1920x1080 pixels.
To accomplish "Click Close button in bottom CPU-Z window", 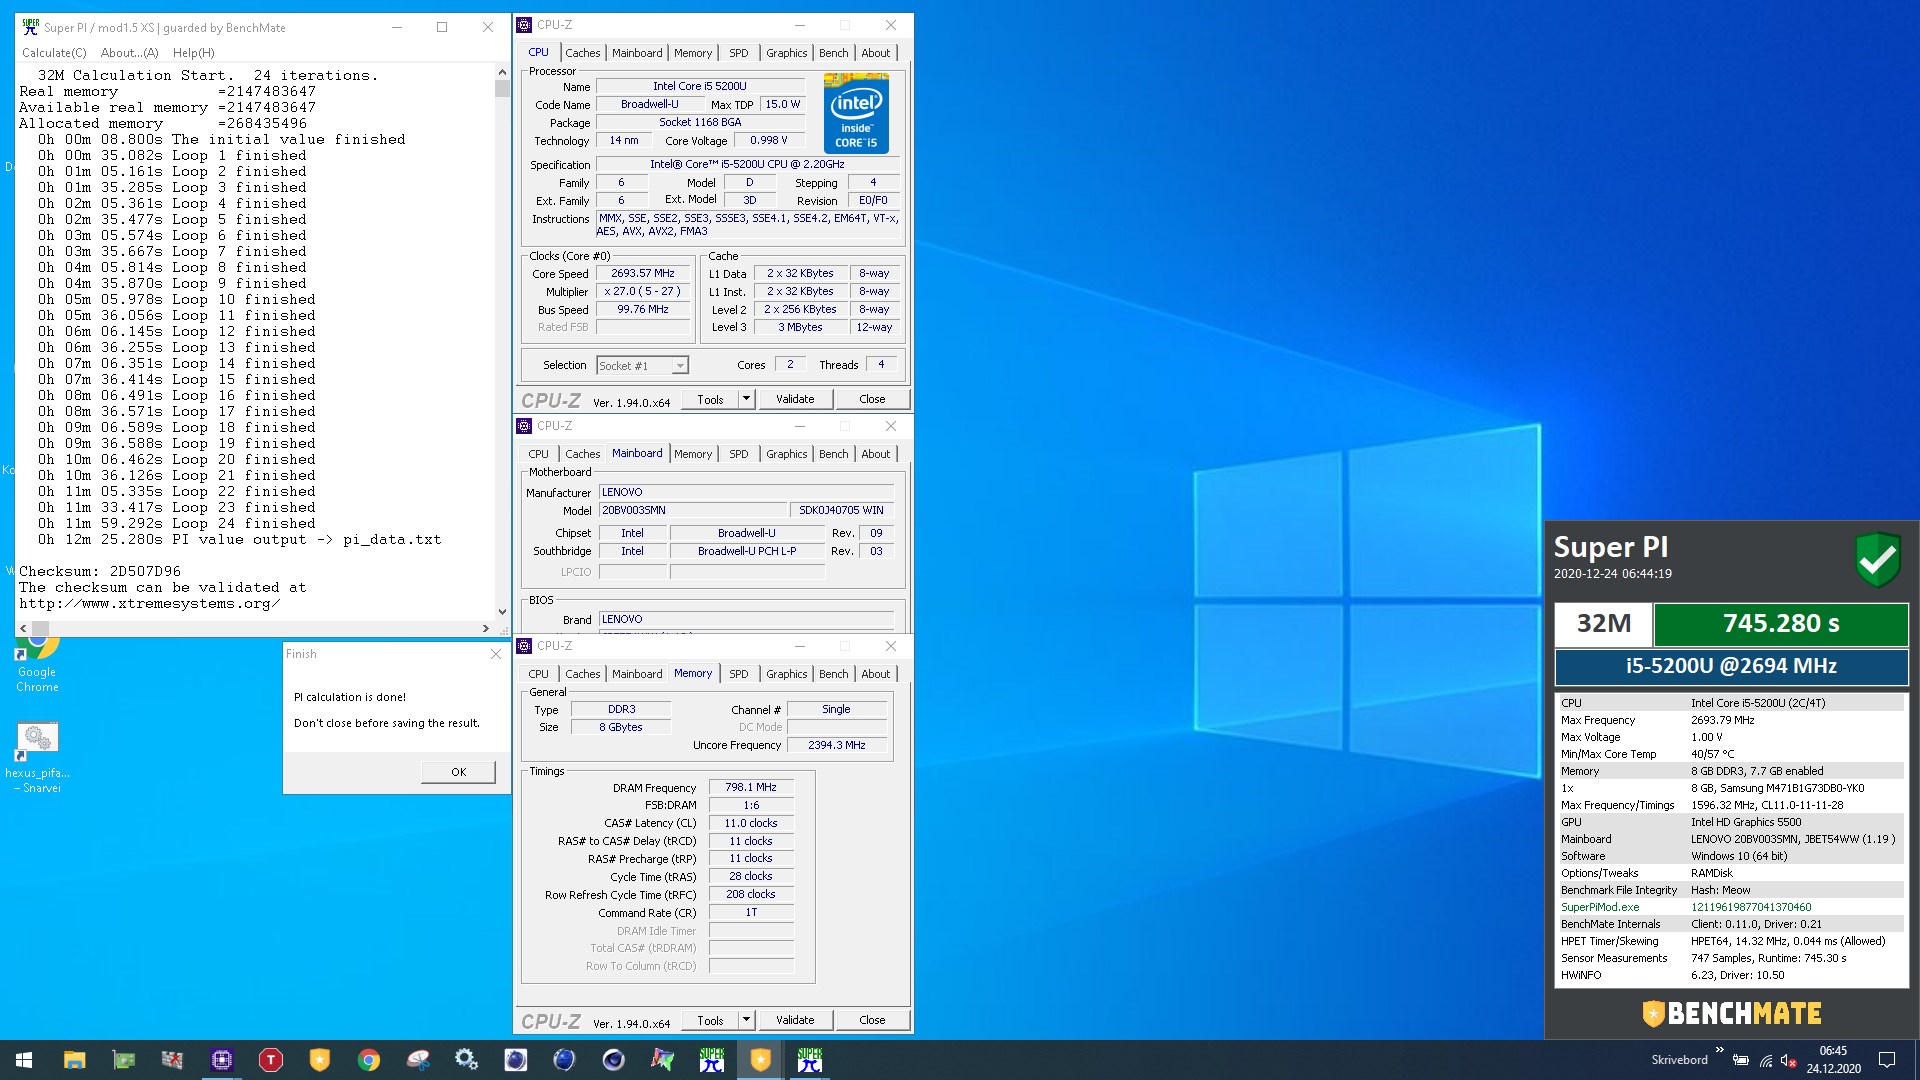I will coord(872,1020).
